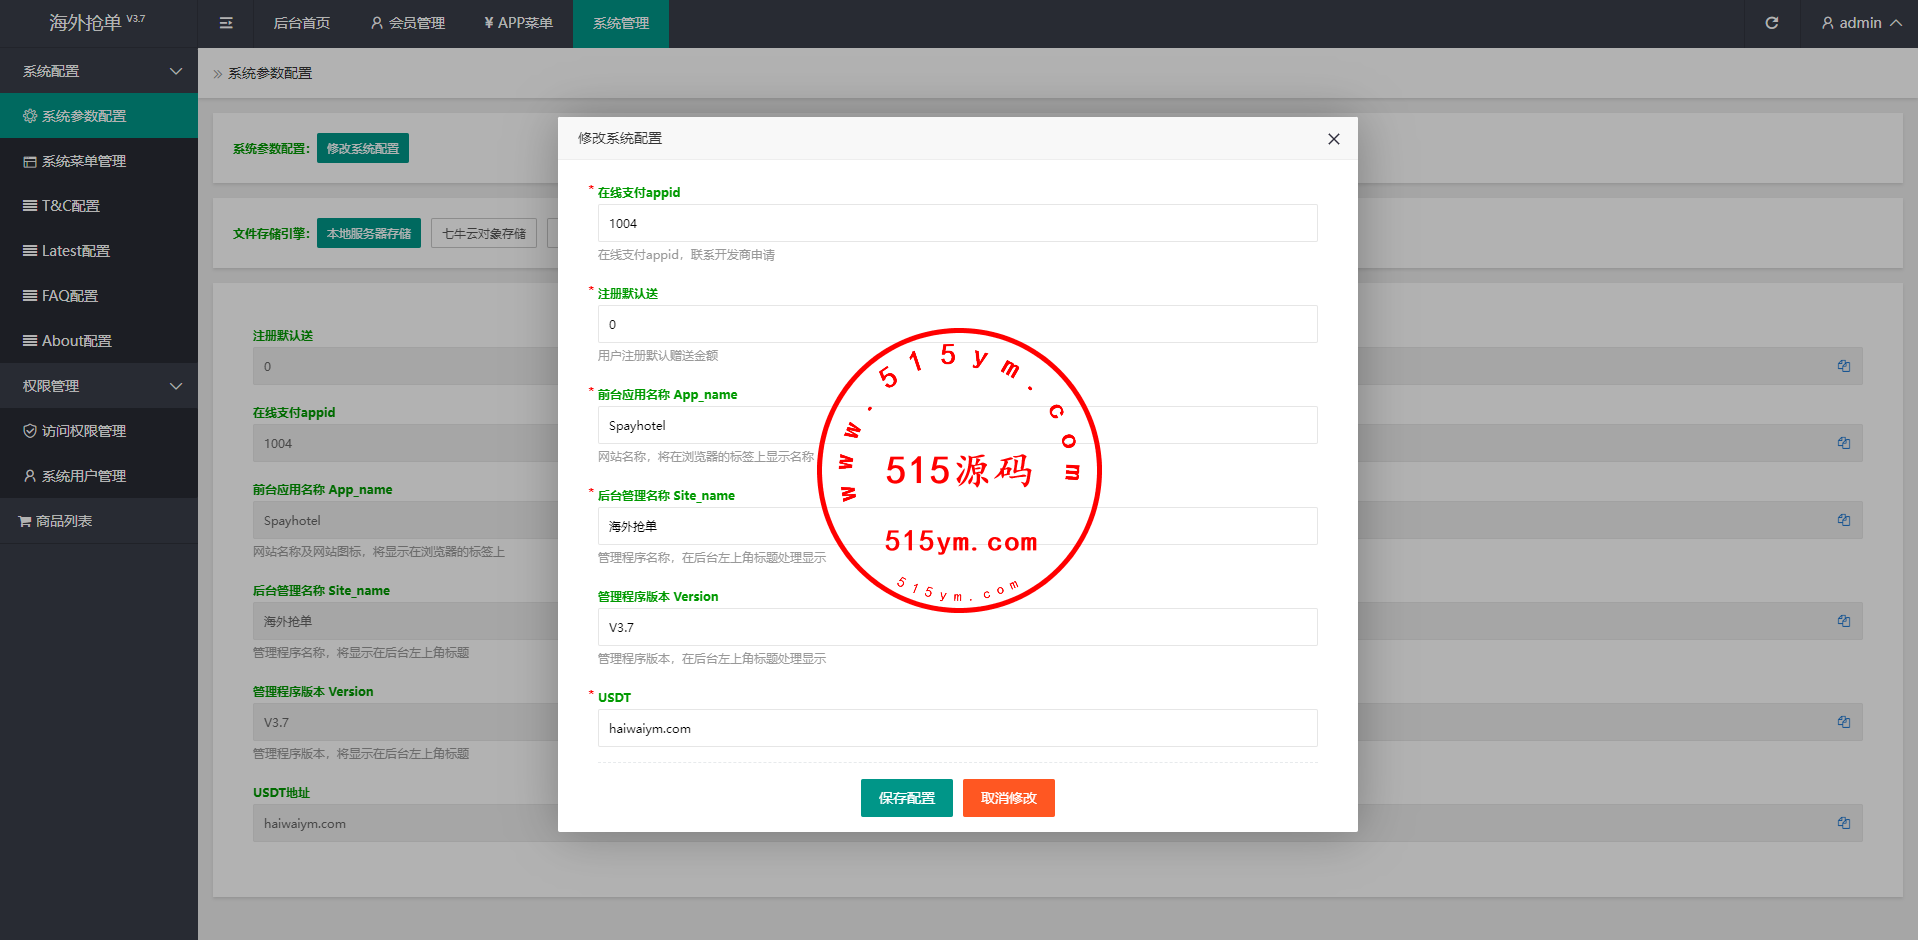Click copy icon beside 在线支付appid field

click(1843, 443)
